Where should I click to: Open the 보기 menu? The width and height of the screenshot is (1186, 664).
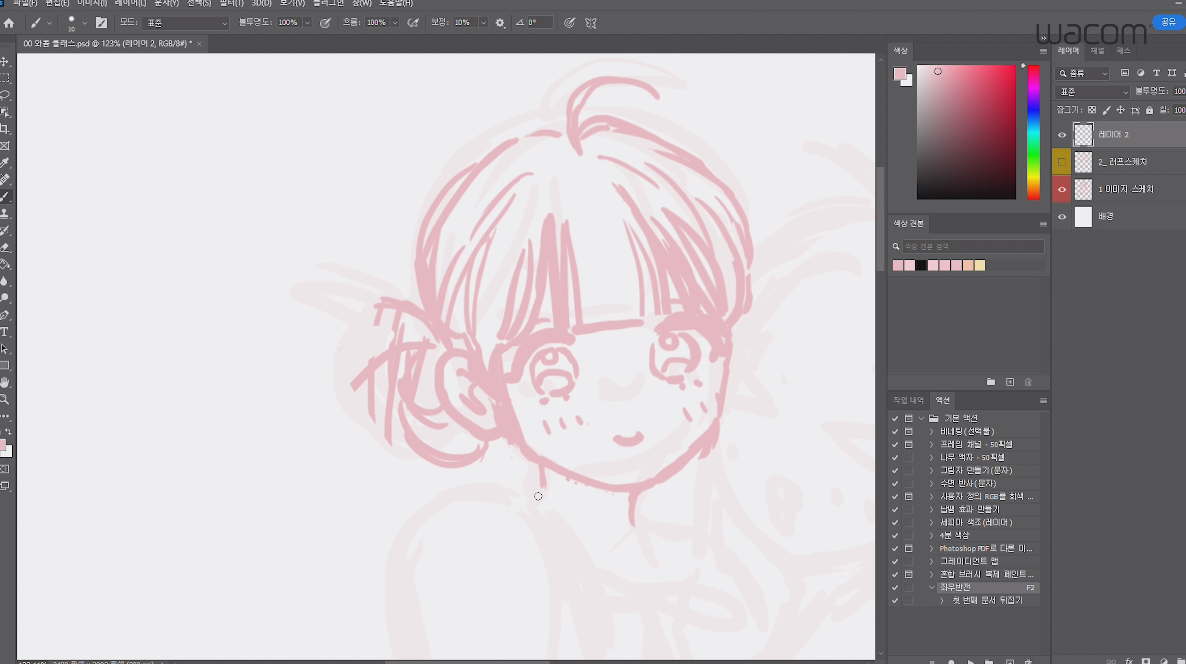click(x=292, y=4)
